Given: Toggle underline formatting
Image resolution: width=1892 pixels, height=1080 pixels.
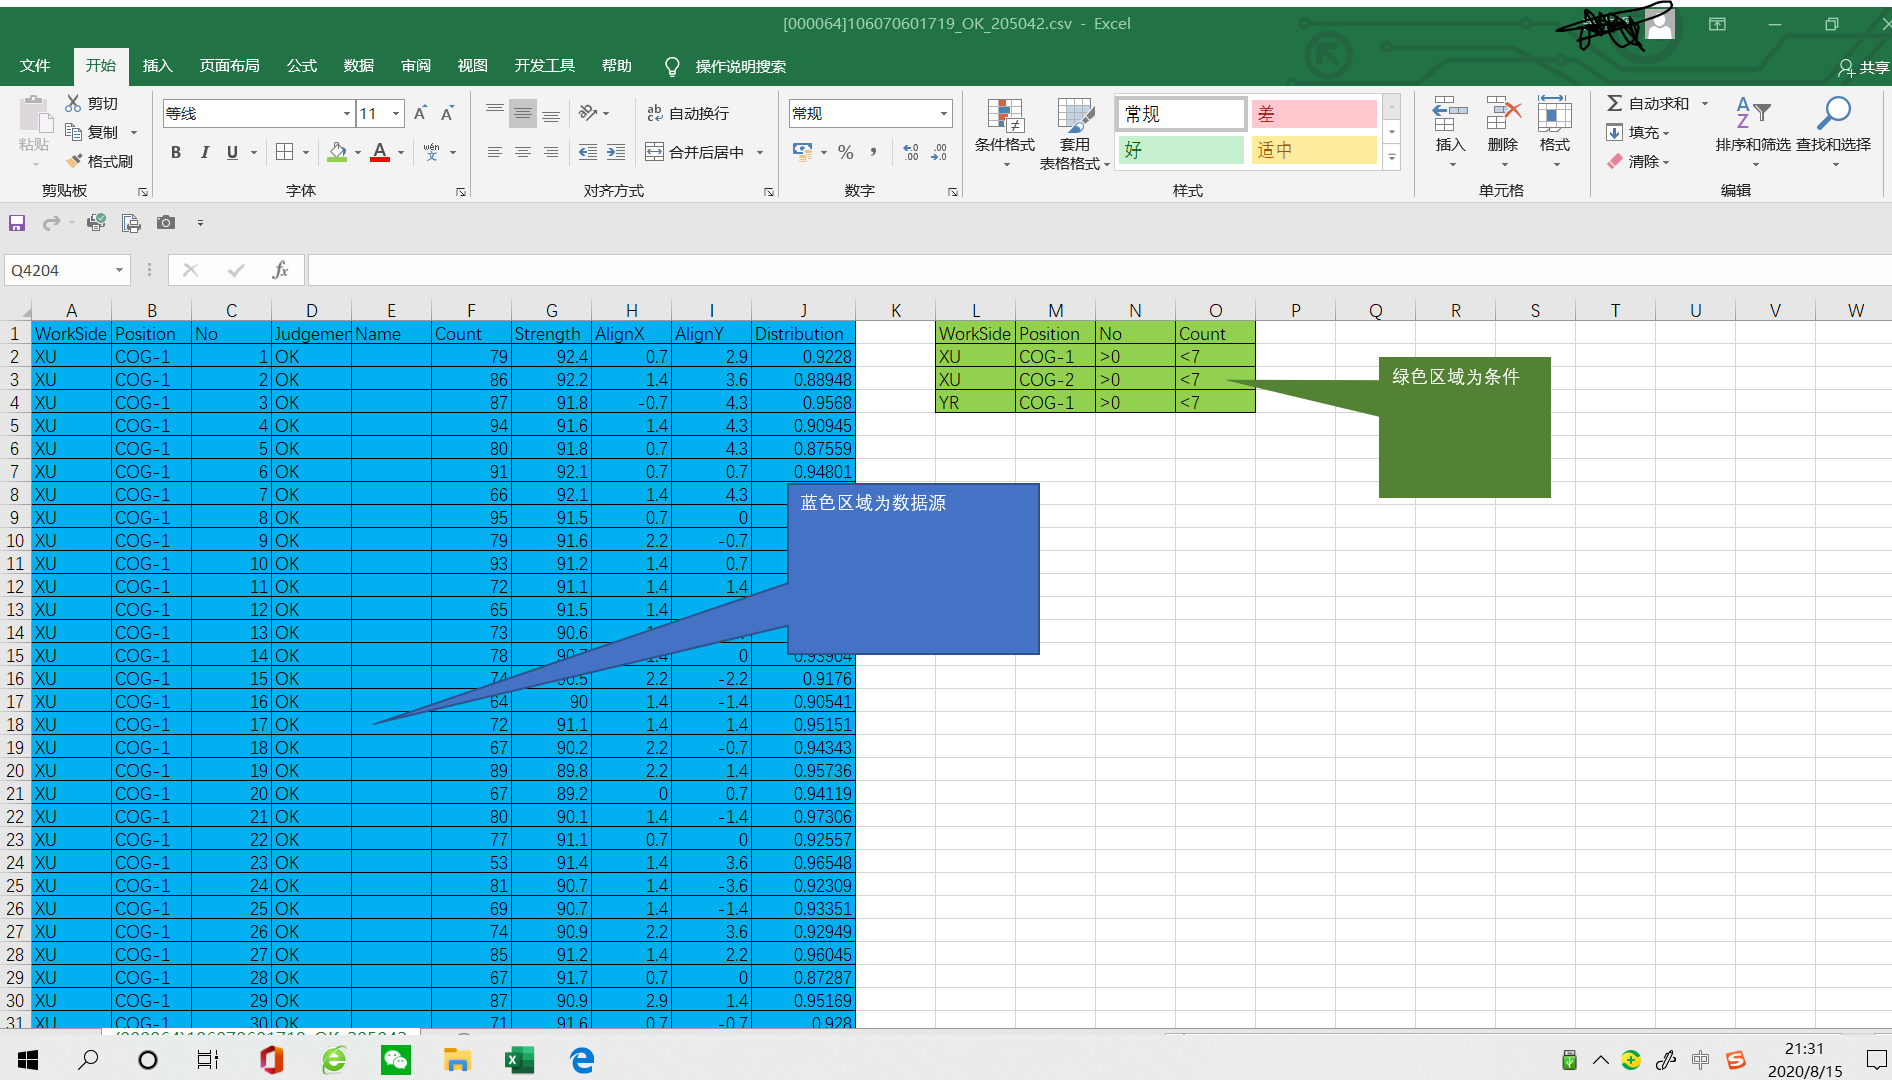Looking at the screenshot, I should tap(233, 152).
